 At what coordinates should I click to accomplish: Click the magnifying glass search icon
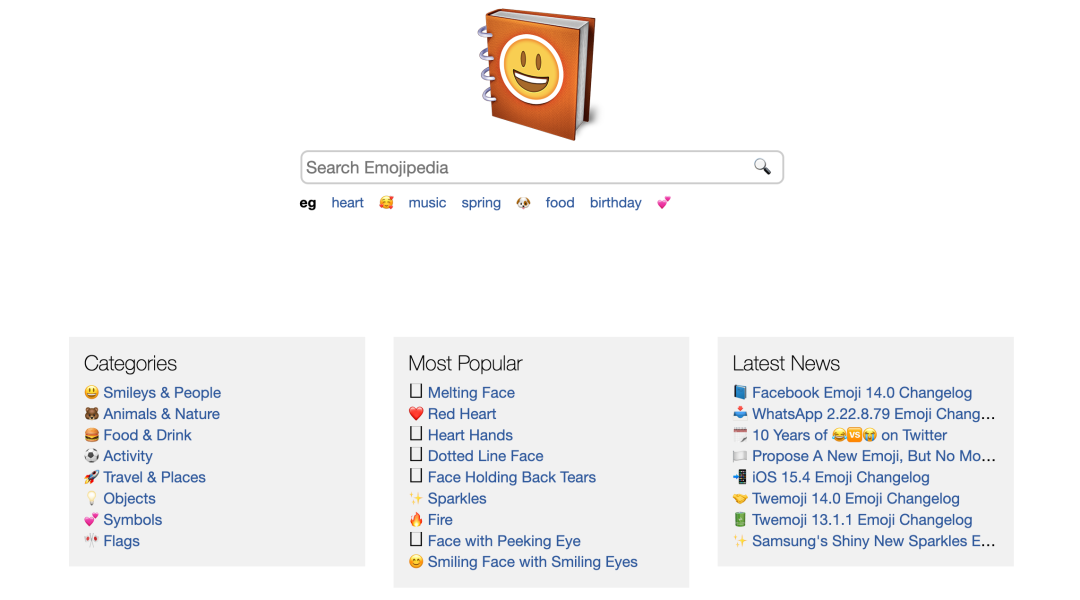(762, 167)
